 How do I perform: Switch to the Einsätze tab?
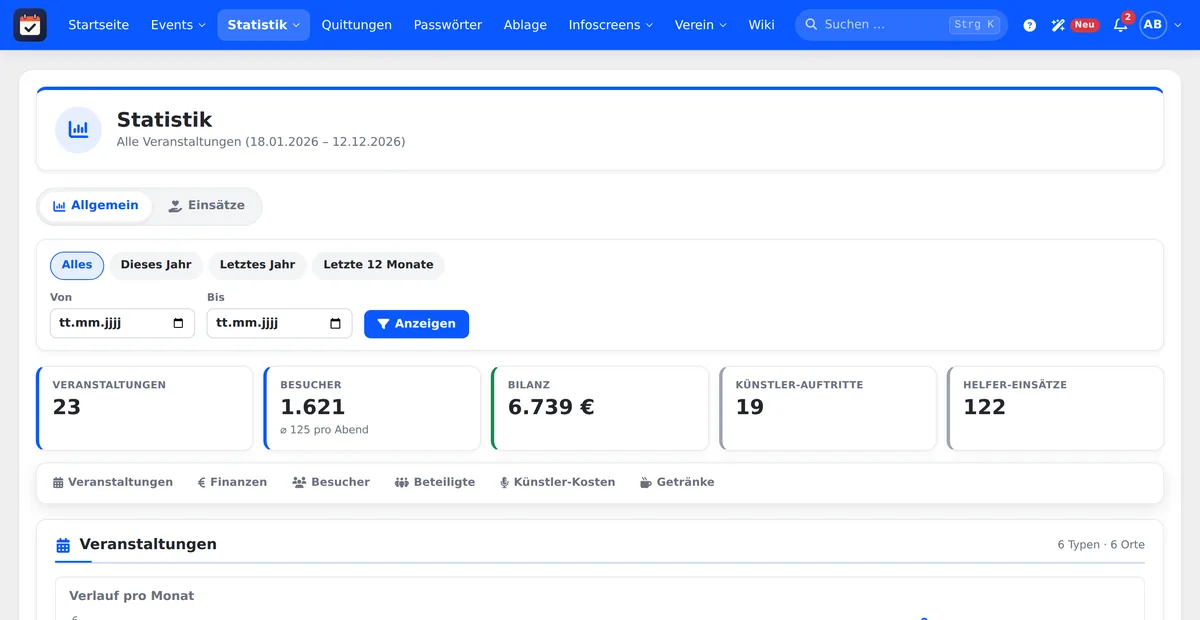[206, 206]
